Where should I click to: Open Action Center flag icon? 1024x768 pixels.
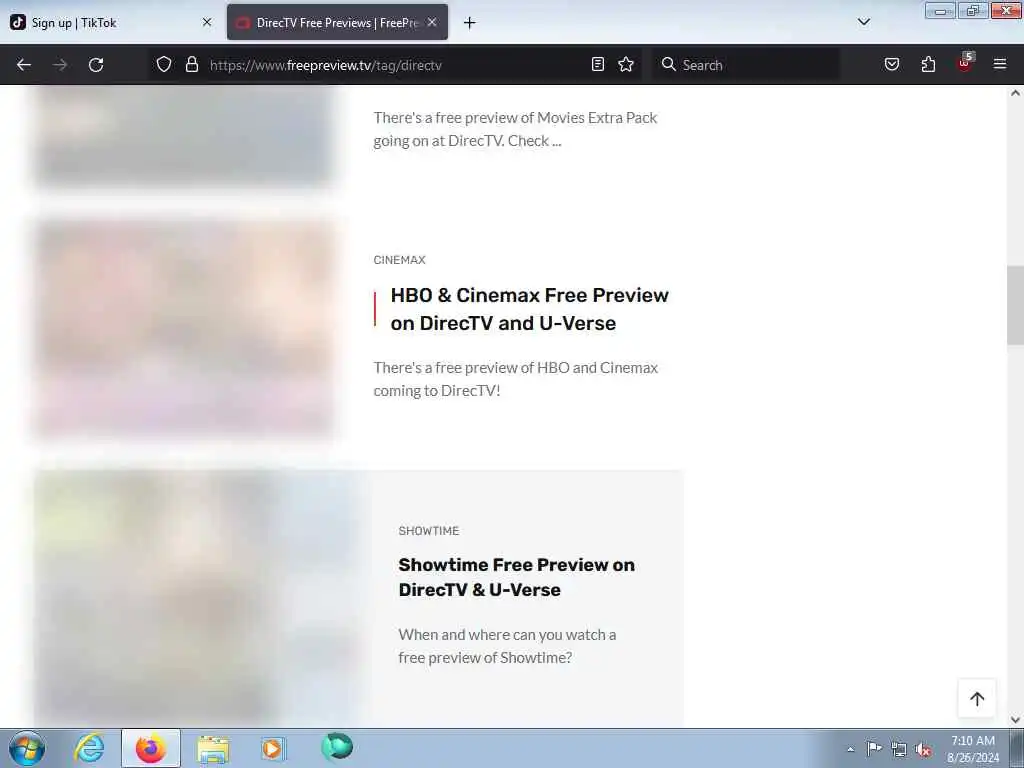[874, 748]
